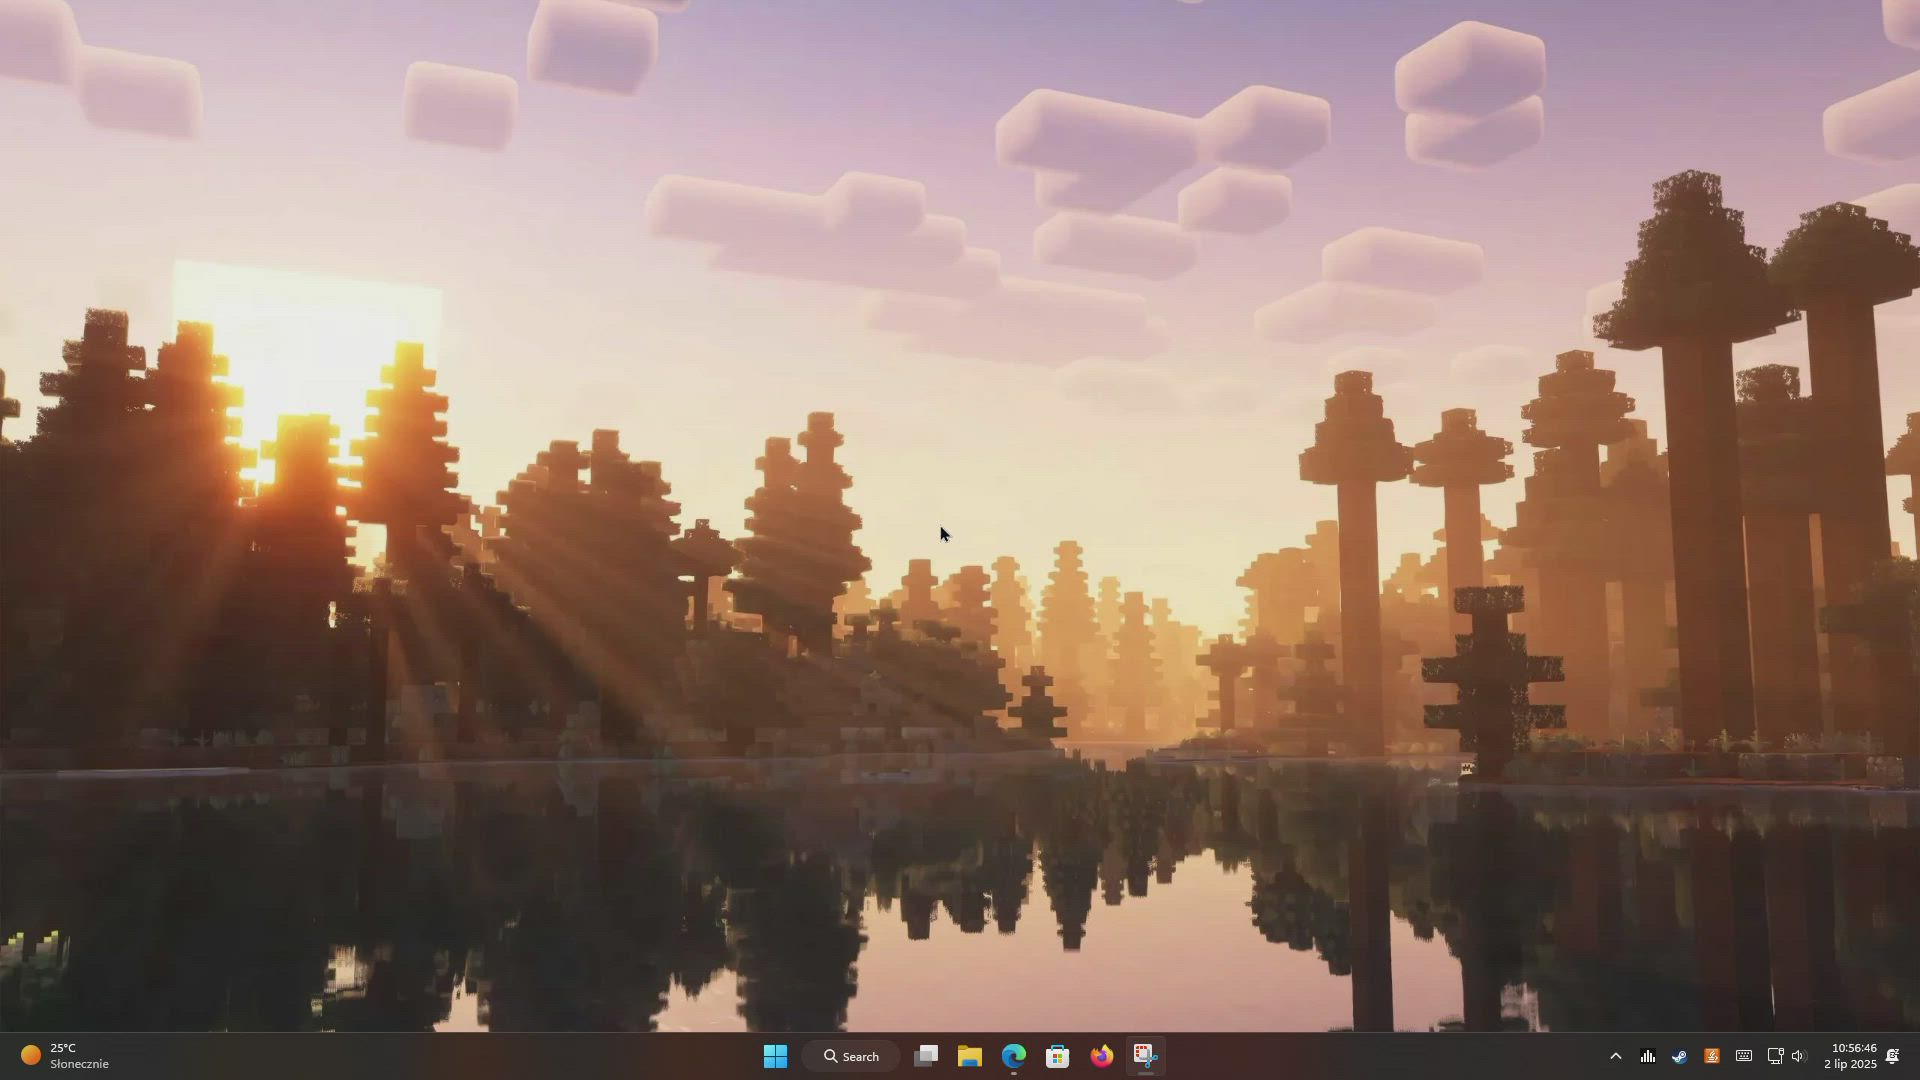
Task: Open Task View from taskbar
Action: point(926,1056)
